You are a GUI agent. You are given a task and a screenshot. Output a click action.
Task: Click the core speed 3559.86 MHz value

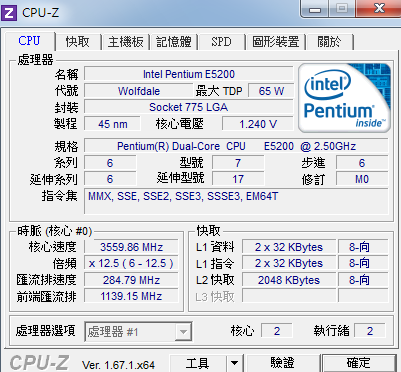tap(131, 247)
